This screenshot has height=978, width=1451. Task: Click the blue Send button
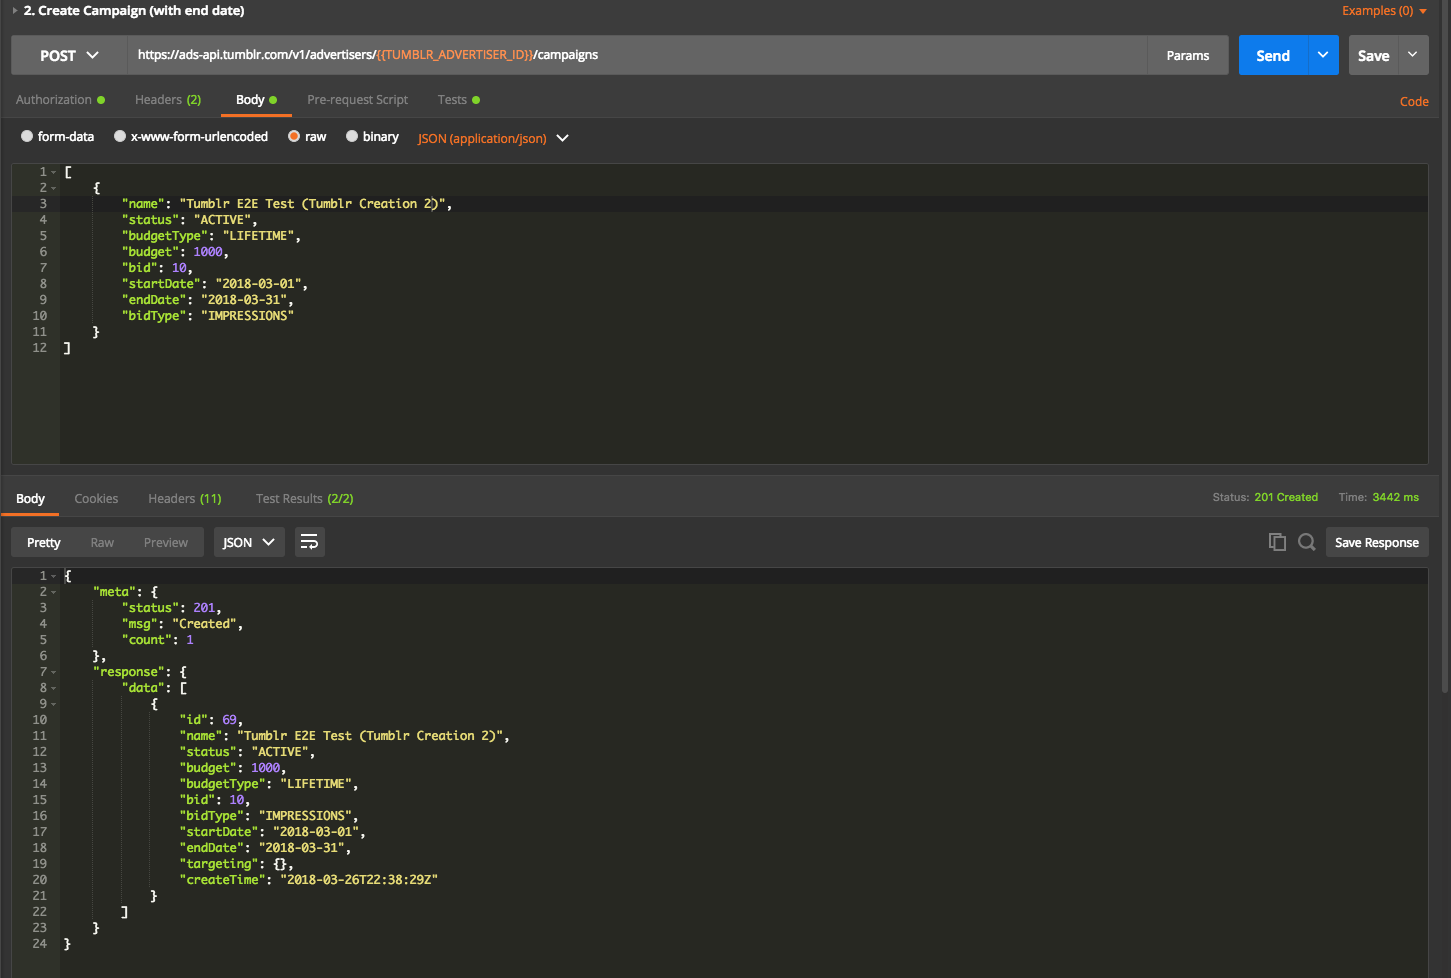point(1273,55)
